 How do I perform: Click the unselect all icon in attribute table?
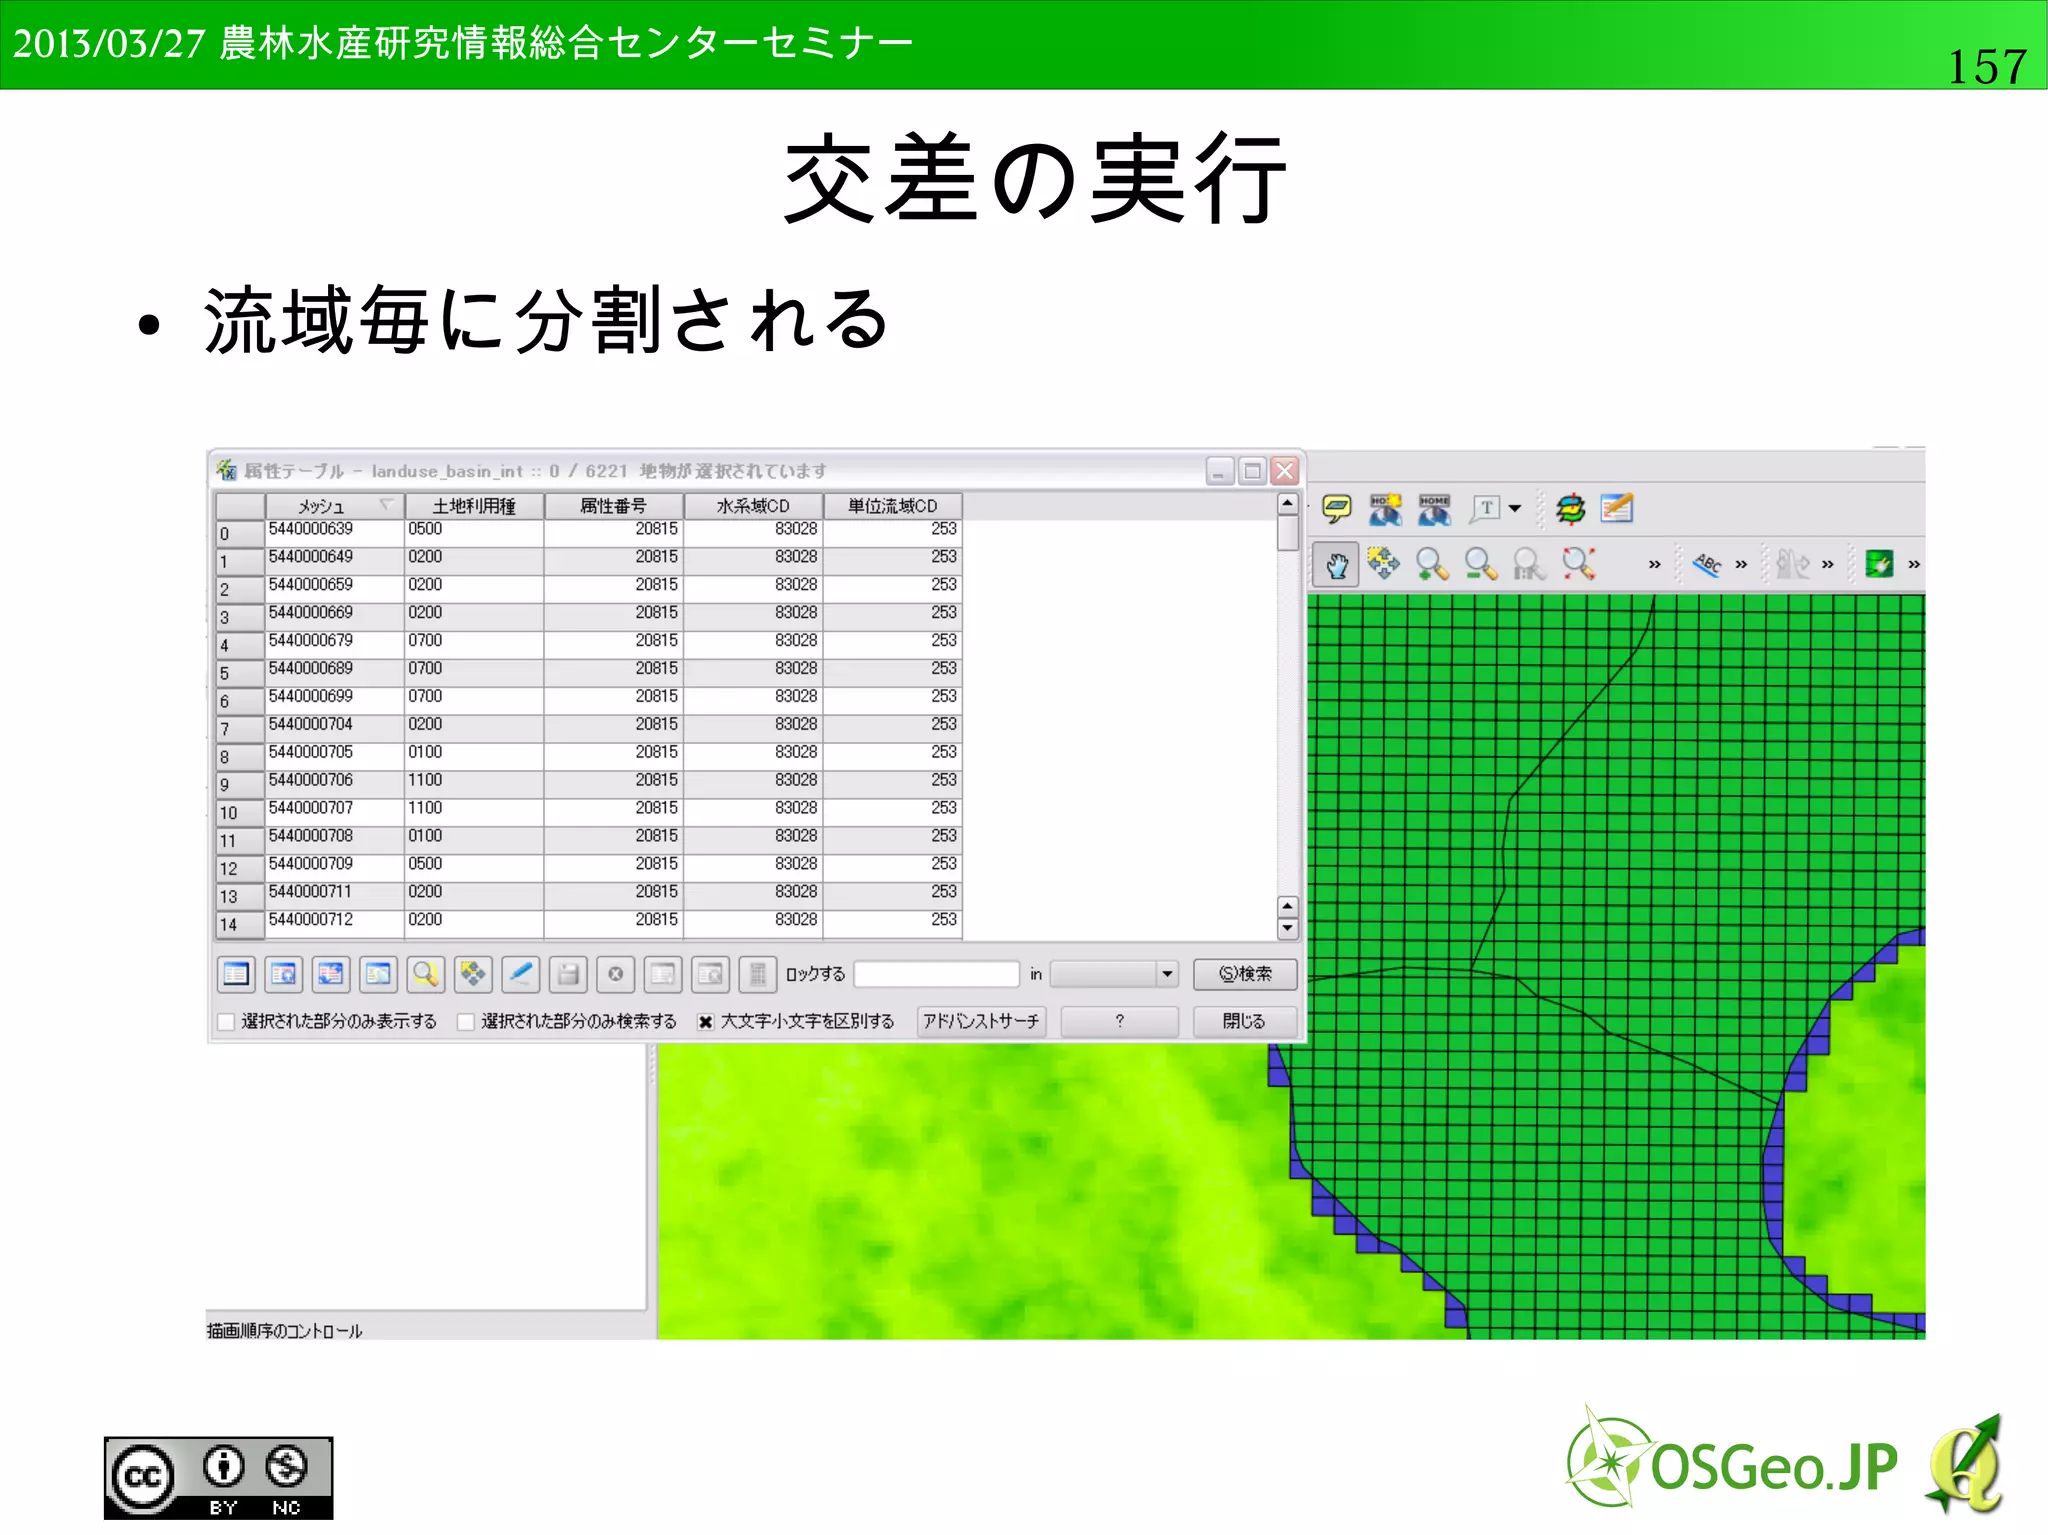click(x=236, y=973)
